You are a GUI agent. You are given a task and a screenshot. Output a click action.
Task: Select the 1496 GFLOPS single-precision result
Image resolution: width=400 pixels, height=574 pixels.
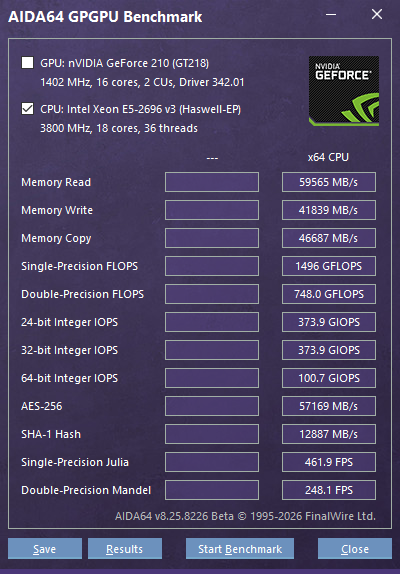329,266
